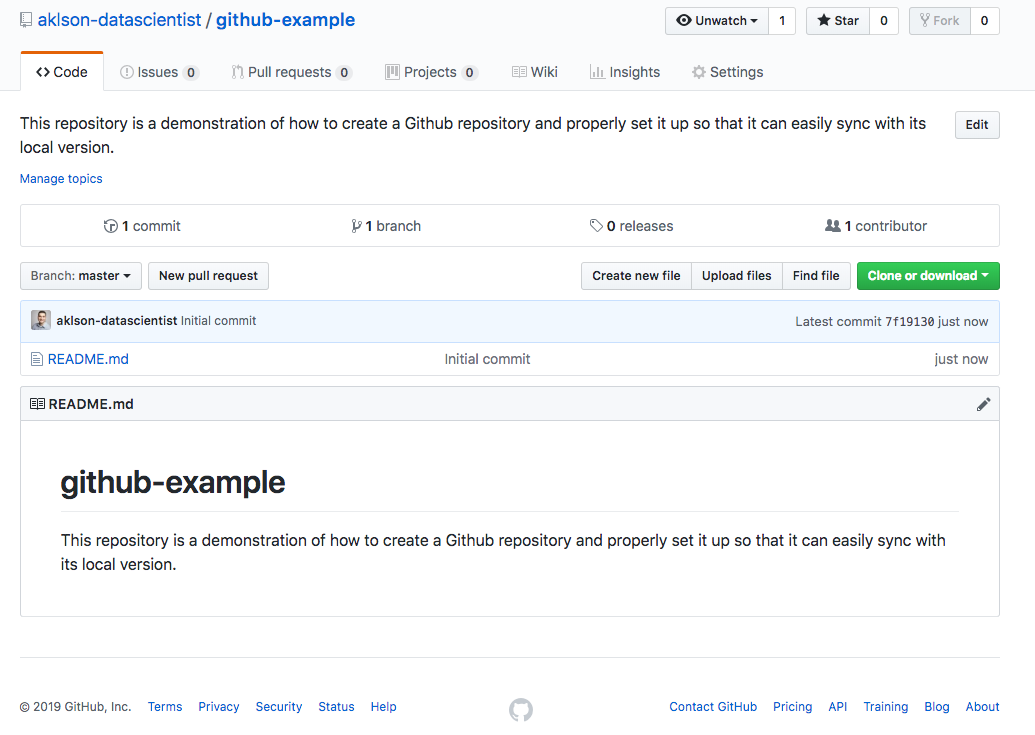1035x735 pixels.
Task: Click the aklson-datascientist owner link in header
Action: [119, 20]
